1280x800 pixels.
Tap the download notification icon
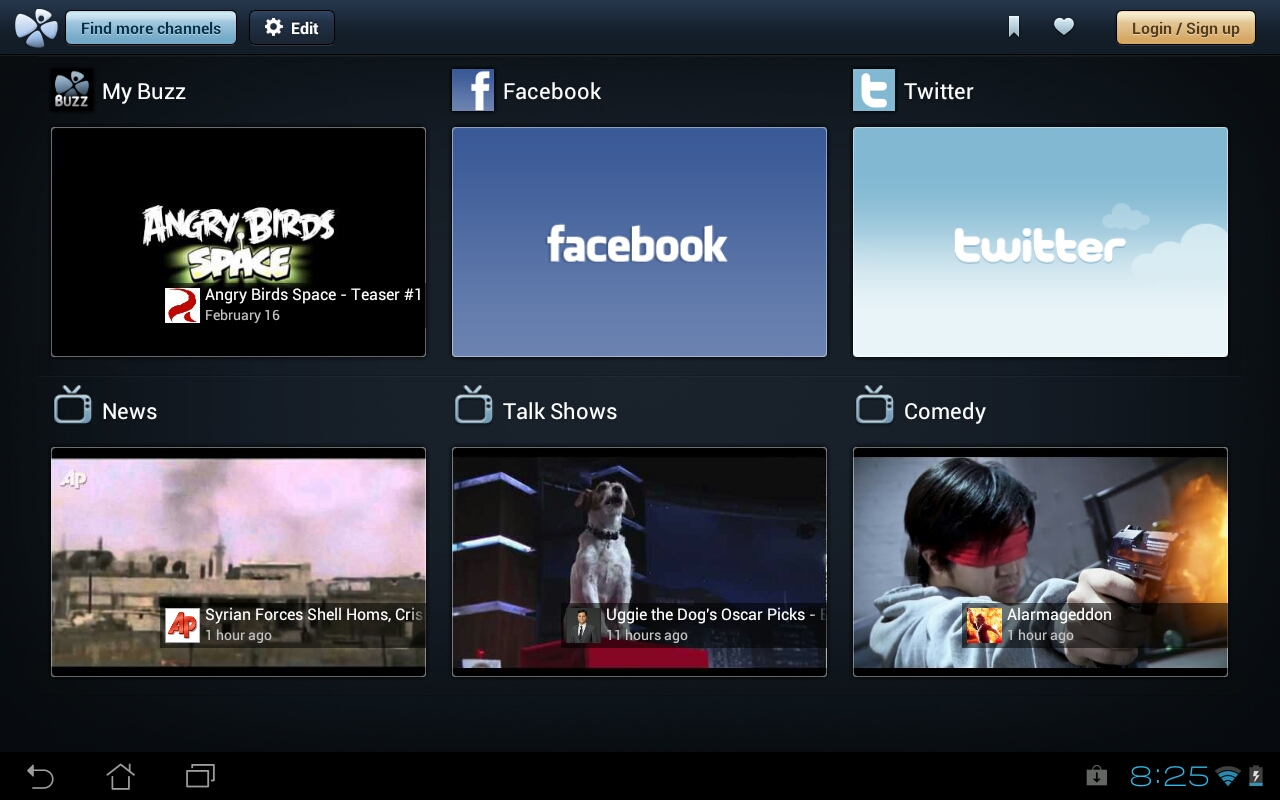pyautogui.click(x=1096, y=776)
